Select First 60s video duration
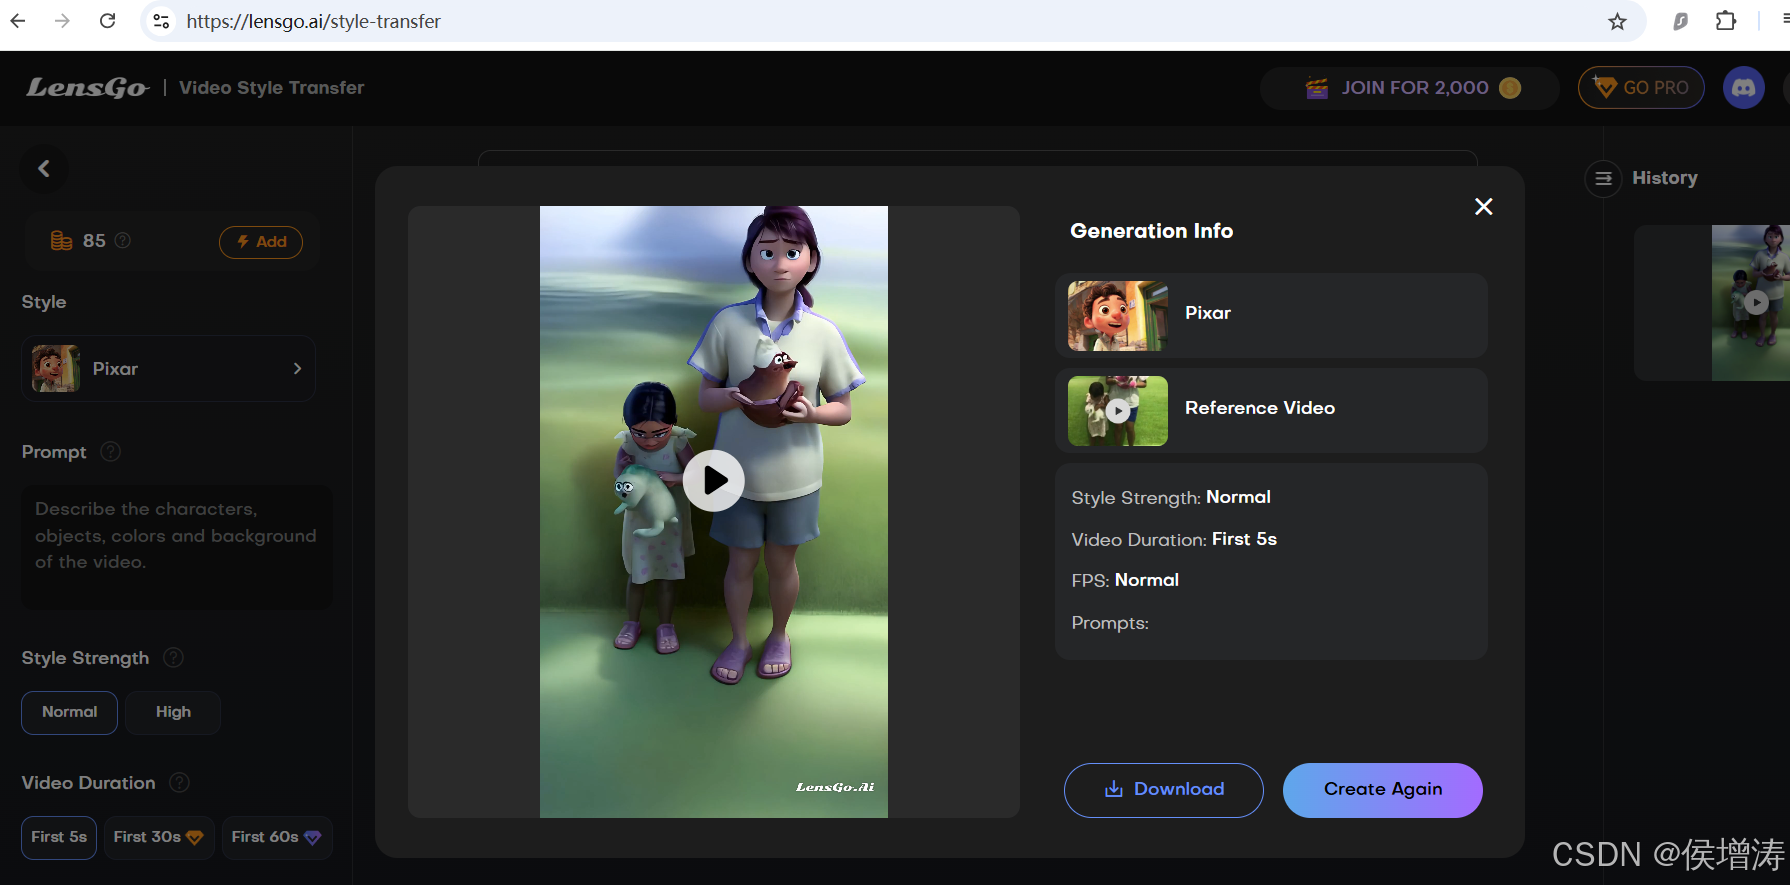The image size is (1790, 885). click(x=277, y=838)
